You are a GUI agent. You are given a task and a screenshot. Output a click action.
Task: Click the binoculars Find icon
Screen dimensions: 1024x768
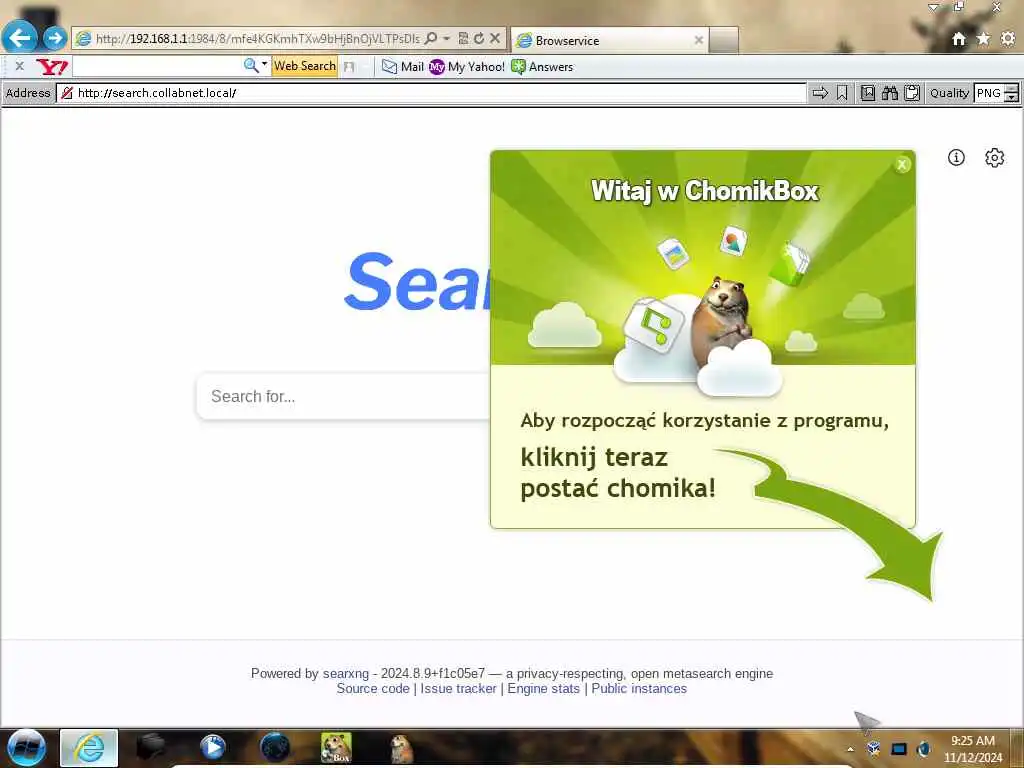coord(889,93)
